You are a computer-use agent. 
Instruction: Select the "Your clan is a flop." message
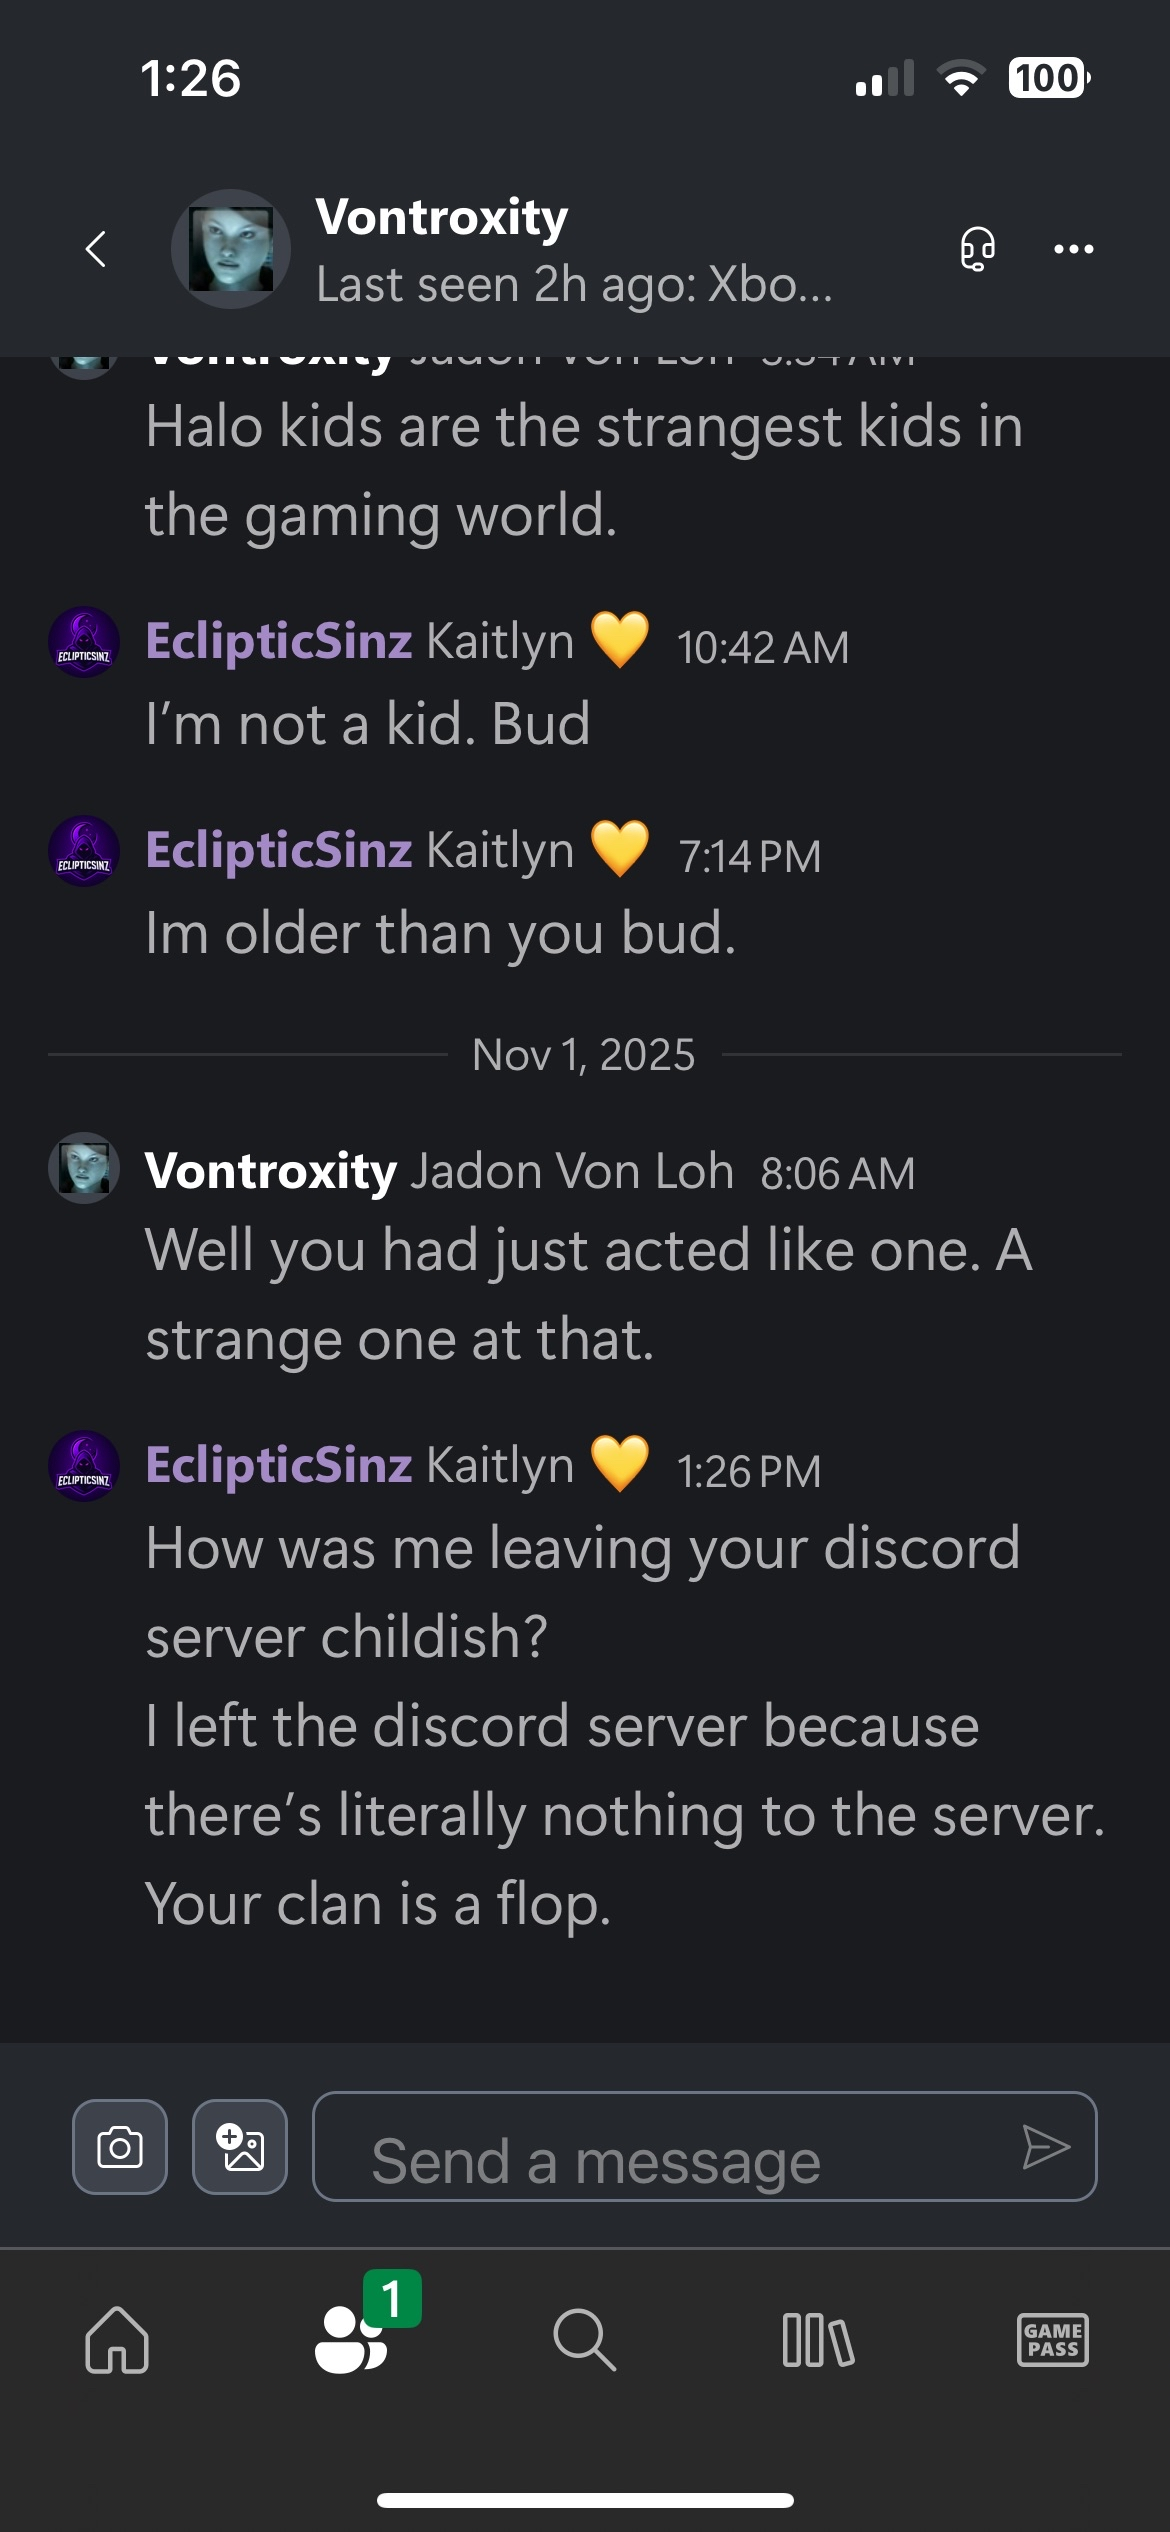pos(378,1904)
